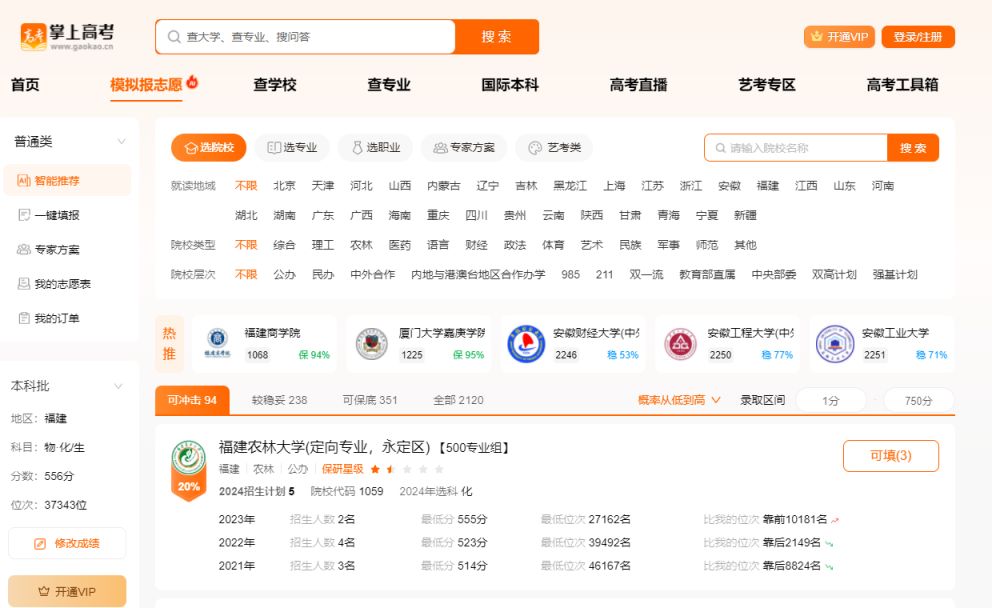The height and width of the screenshot is (608, 992).
Task: Select 不限 in the 院校层次 filter row
Action: point(246,275)
